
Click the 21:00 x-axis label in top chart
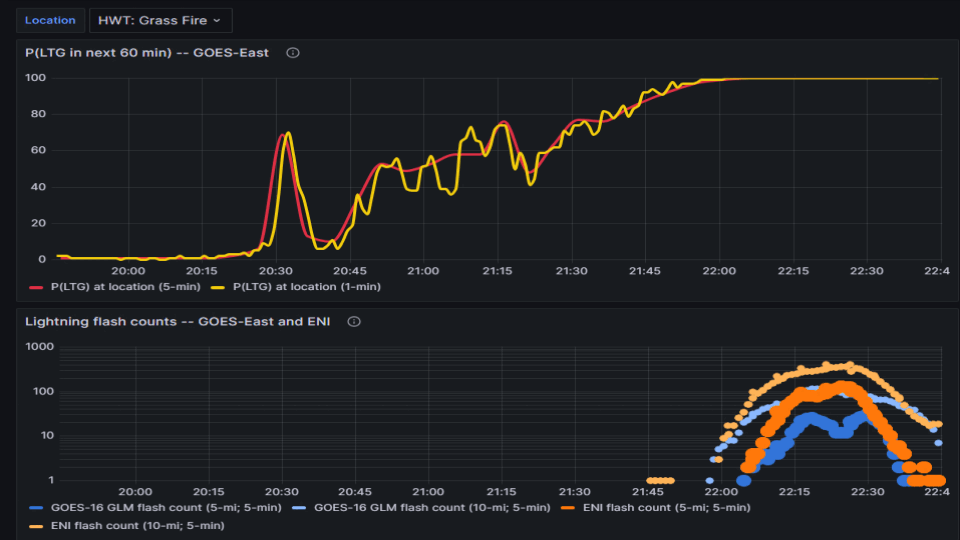click(x=423, y=271)
